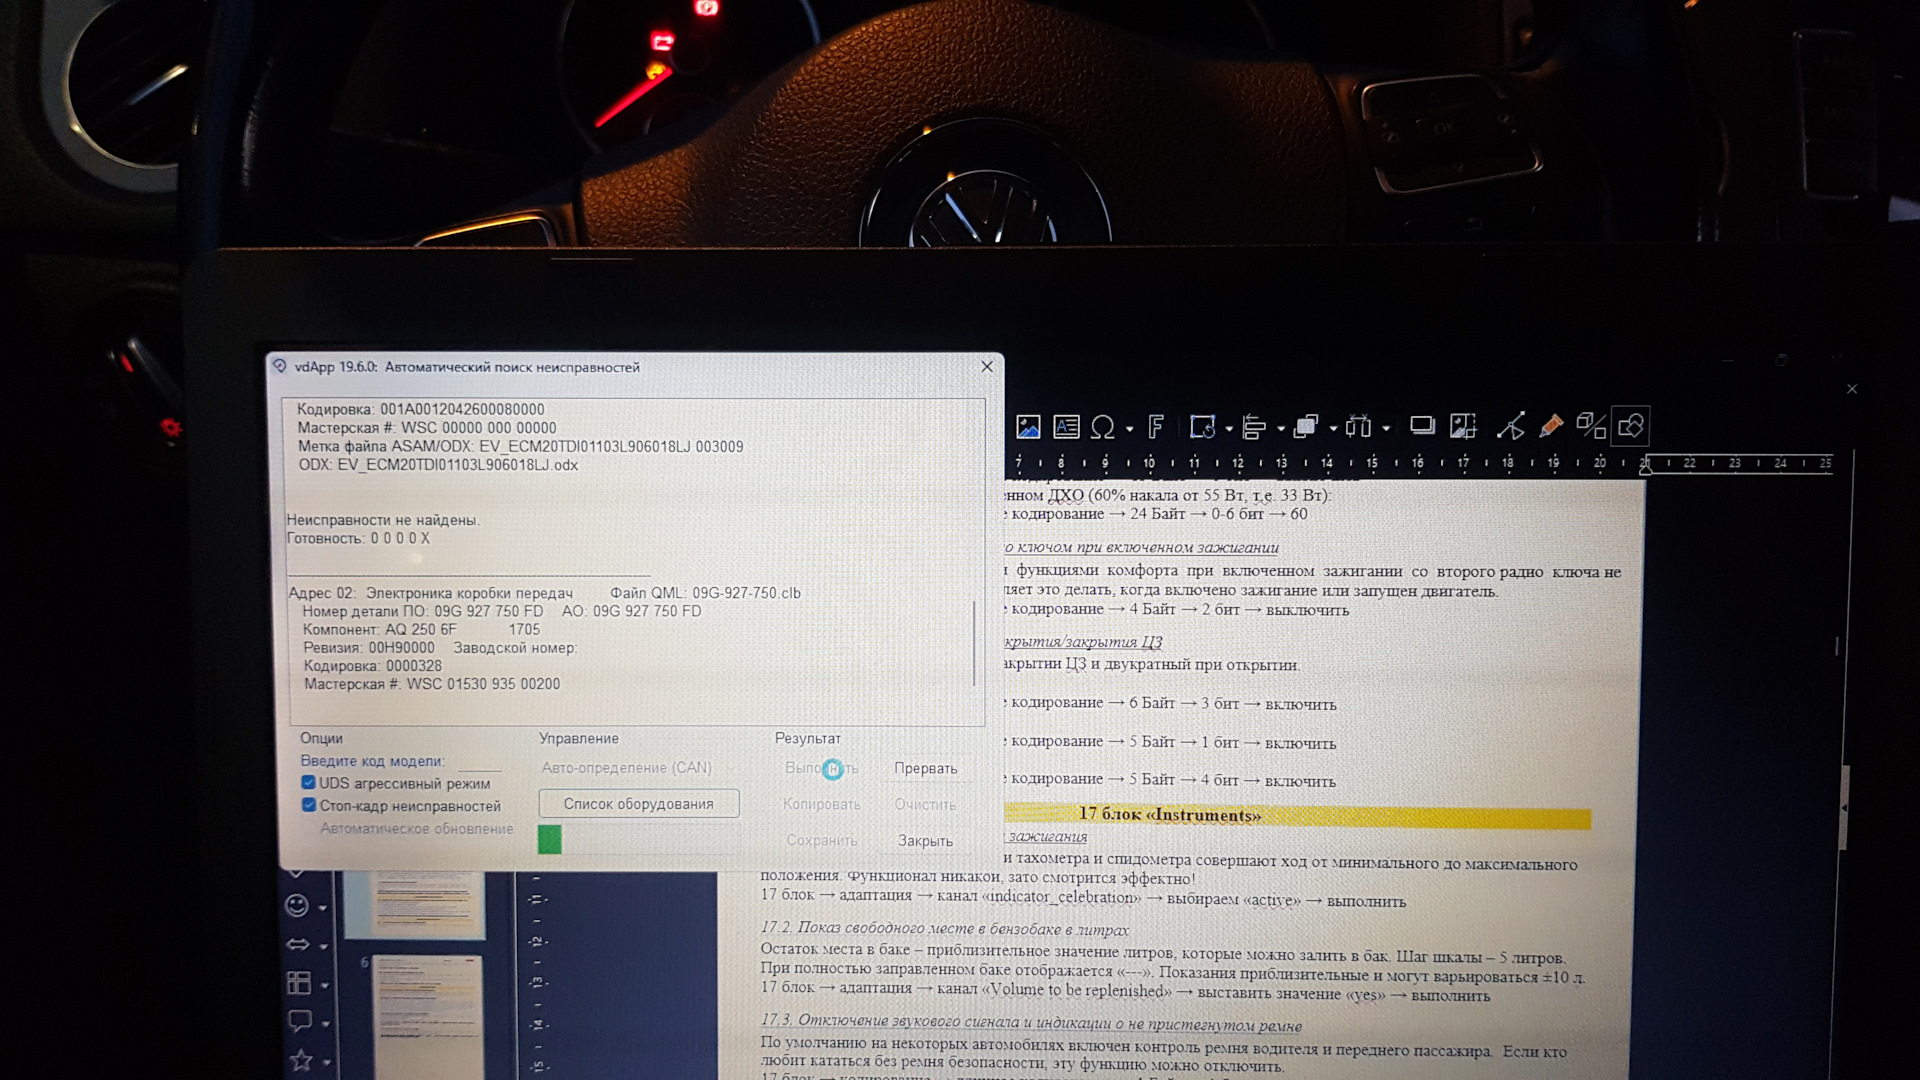Click the Прервать button
Viewport: 1920px width, 1080px height.
tap(925, 769)
